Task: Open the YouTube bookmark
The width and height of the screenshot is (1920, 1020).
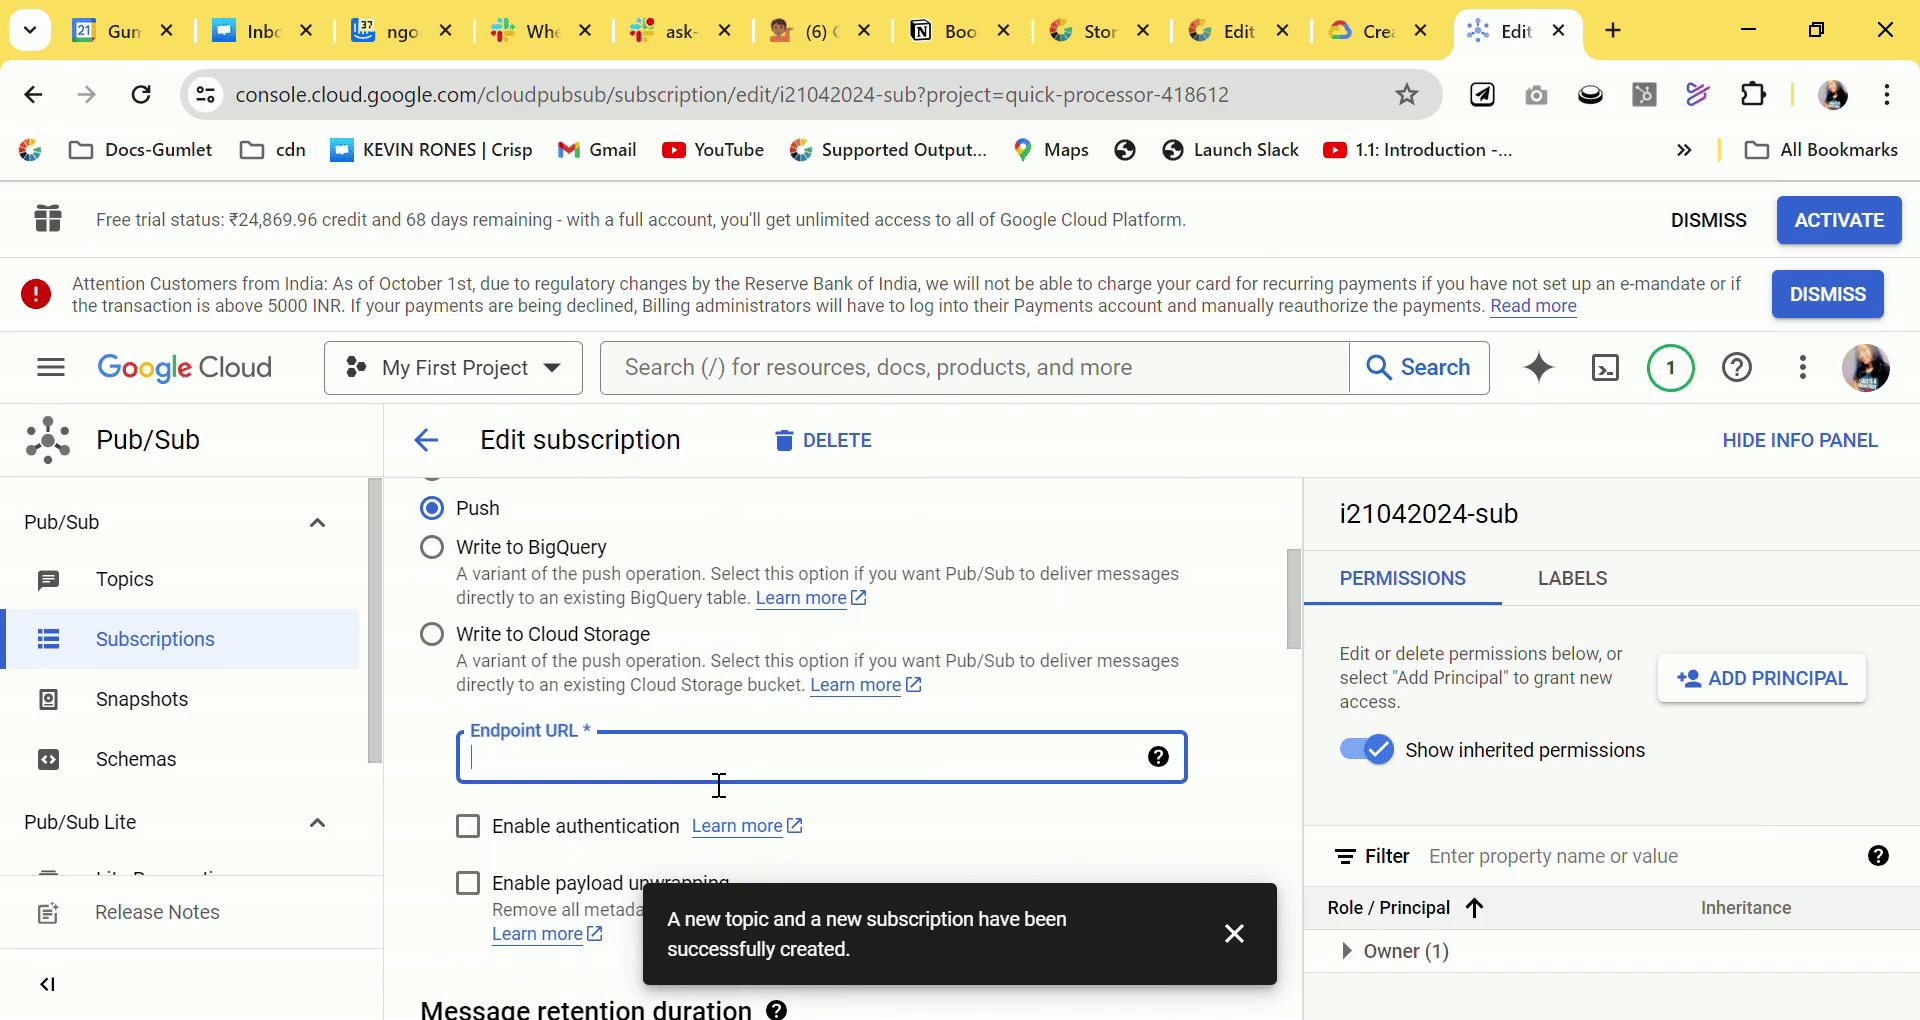Action: tap(713, 150)
